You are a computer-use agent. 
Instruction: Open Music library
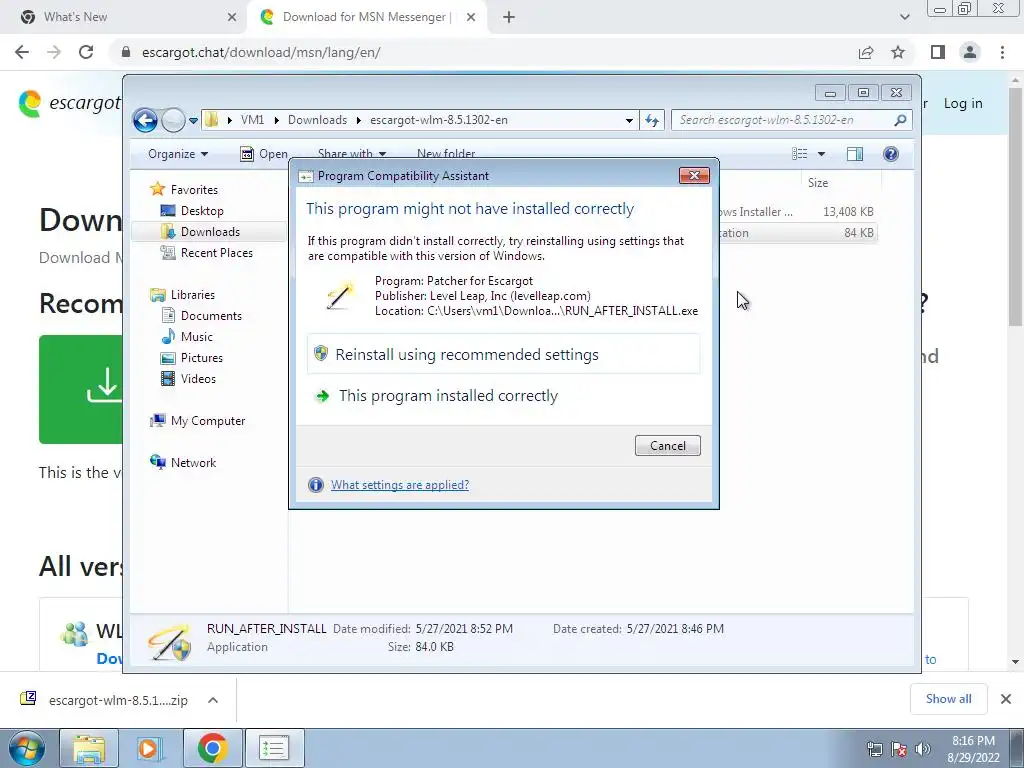(197, 336)
